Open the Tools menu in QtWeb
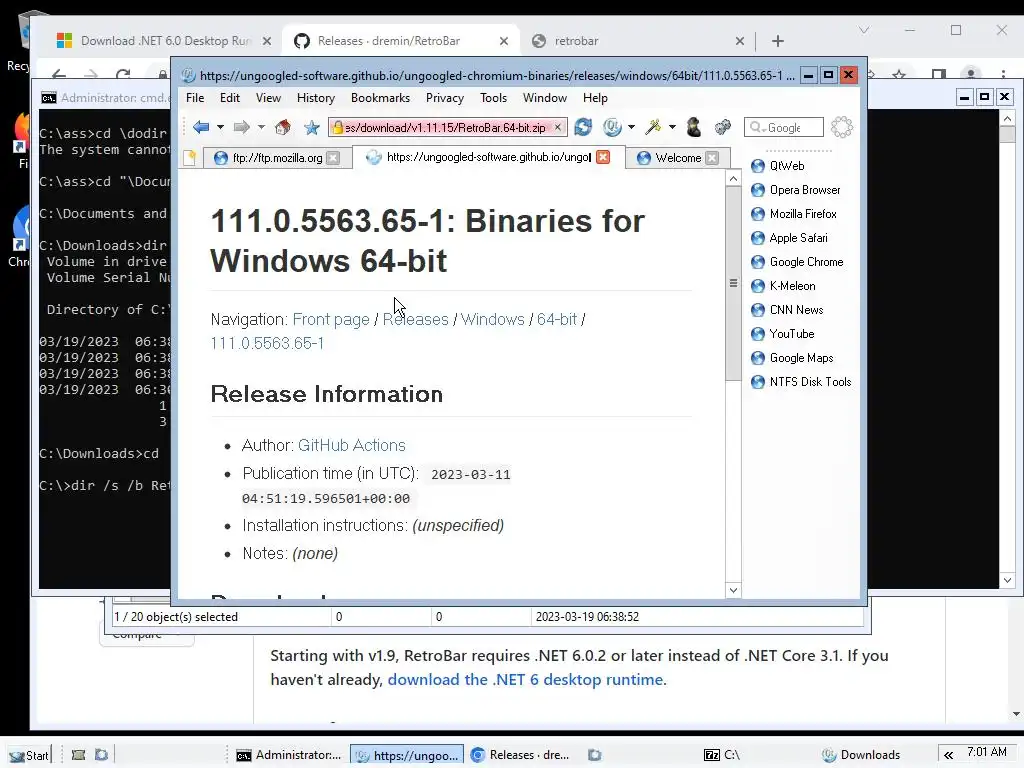This screenshot has height=768, width=1024. [493, 98]
